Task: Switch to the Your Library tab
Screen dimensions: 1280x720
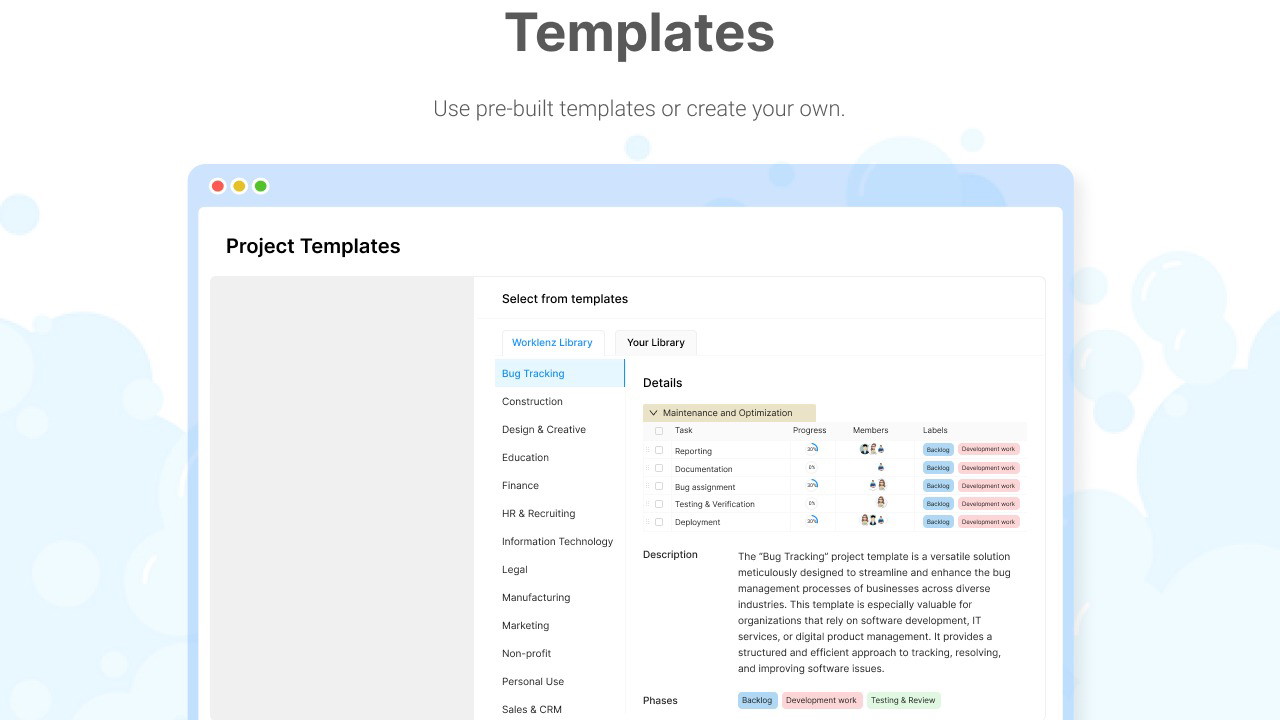Action: coord(656,343)
